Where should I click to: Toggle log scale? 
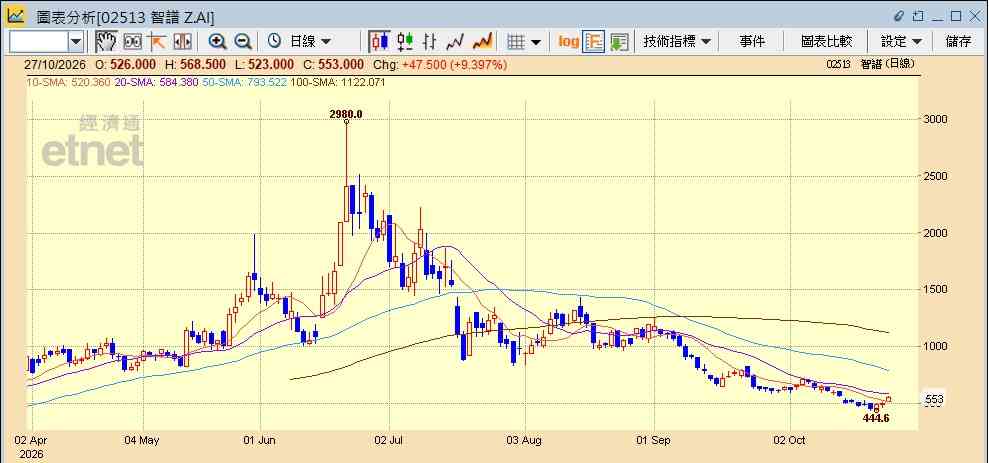pos(568,42)
